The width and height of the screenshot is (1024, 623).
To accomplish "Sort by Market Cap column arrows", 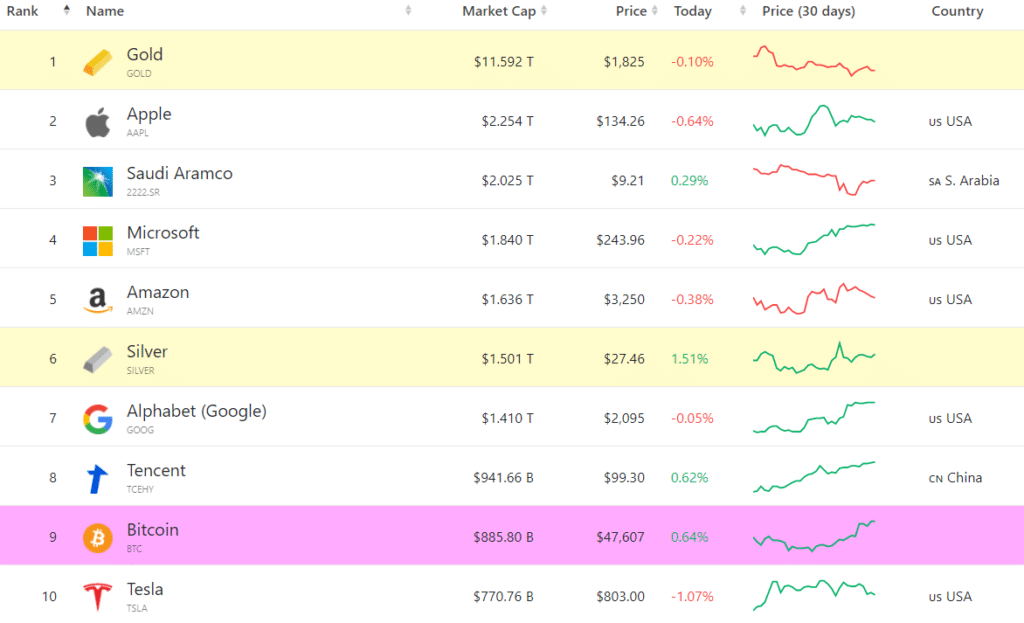I will [544, 11].
